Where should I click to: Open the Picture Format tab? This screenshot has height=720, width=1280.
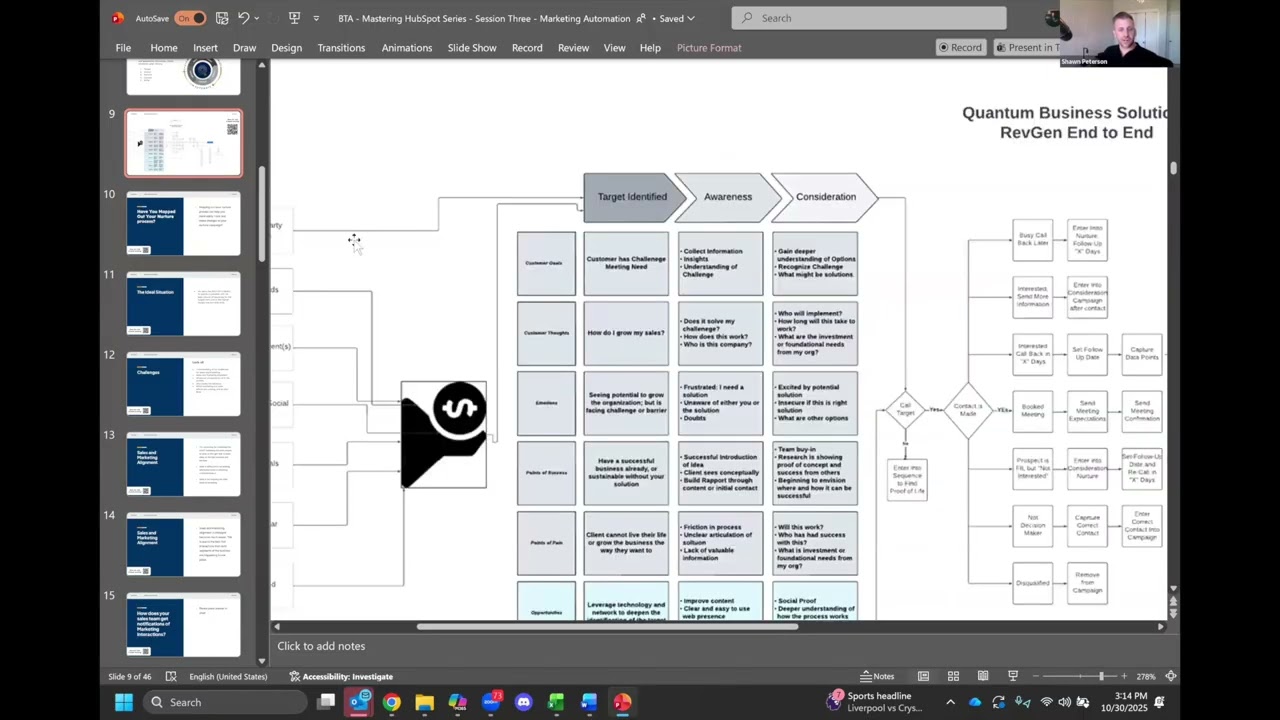[x=709, y=47]
